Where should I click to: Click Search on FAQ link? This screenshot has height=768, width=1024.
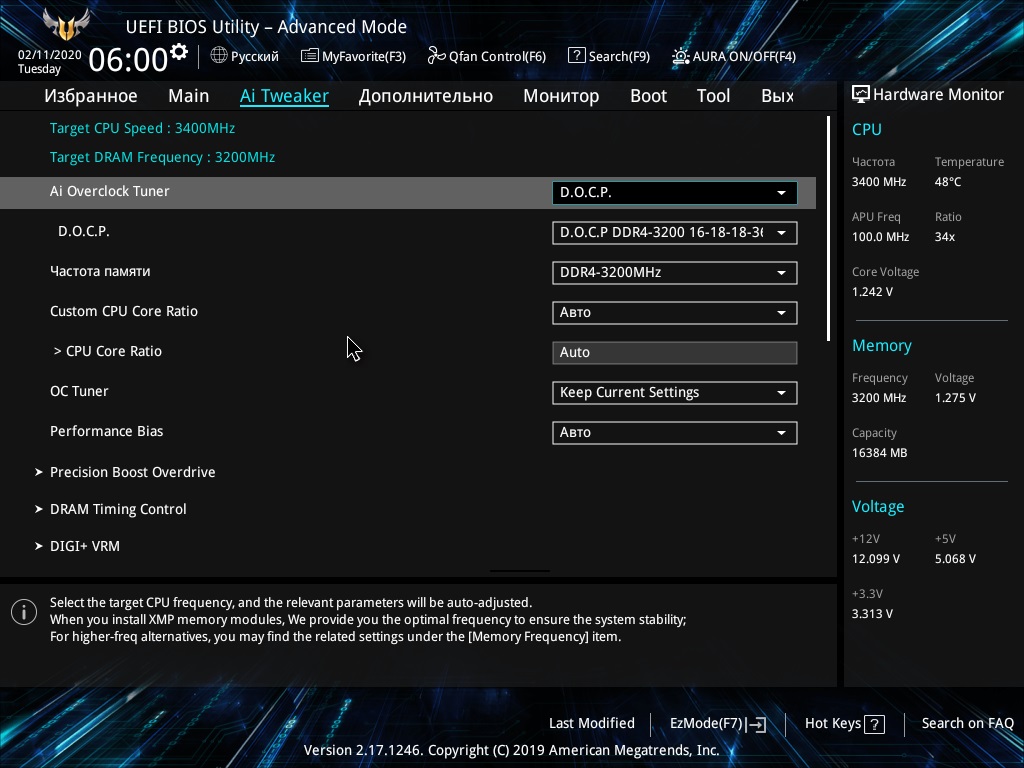[x=967, y=724]
